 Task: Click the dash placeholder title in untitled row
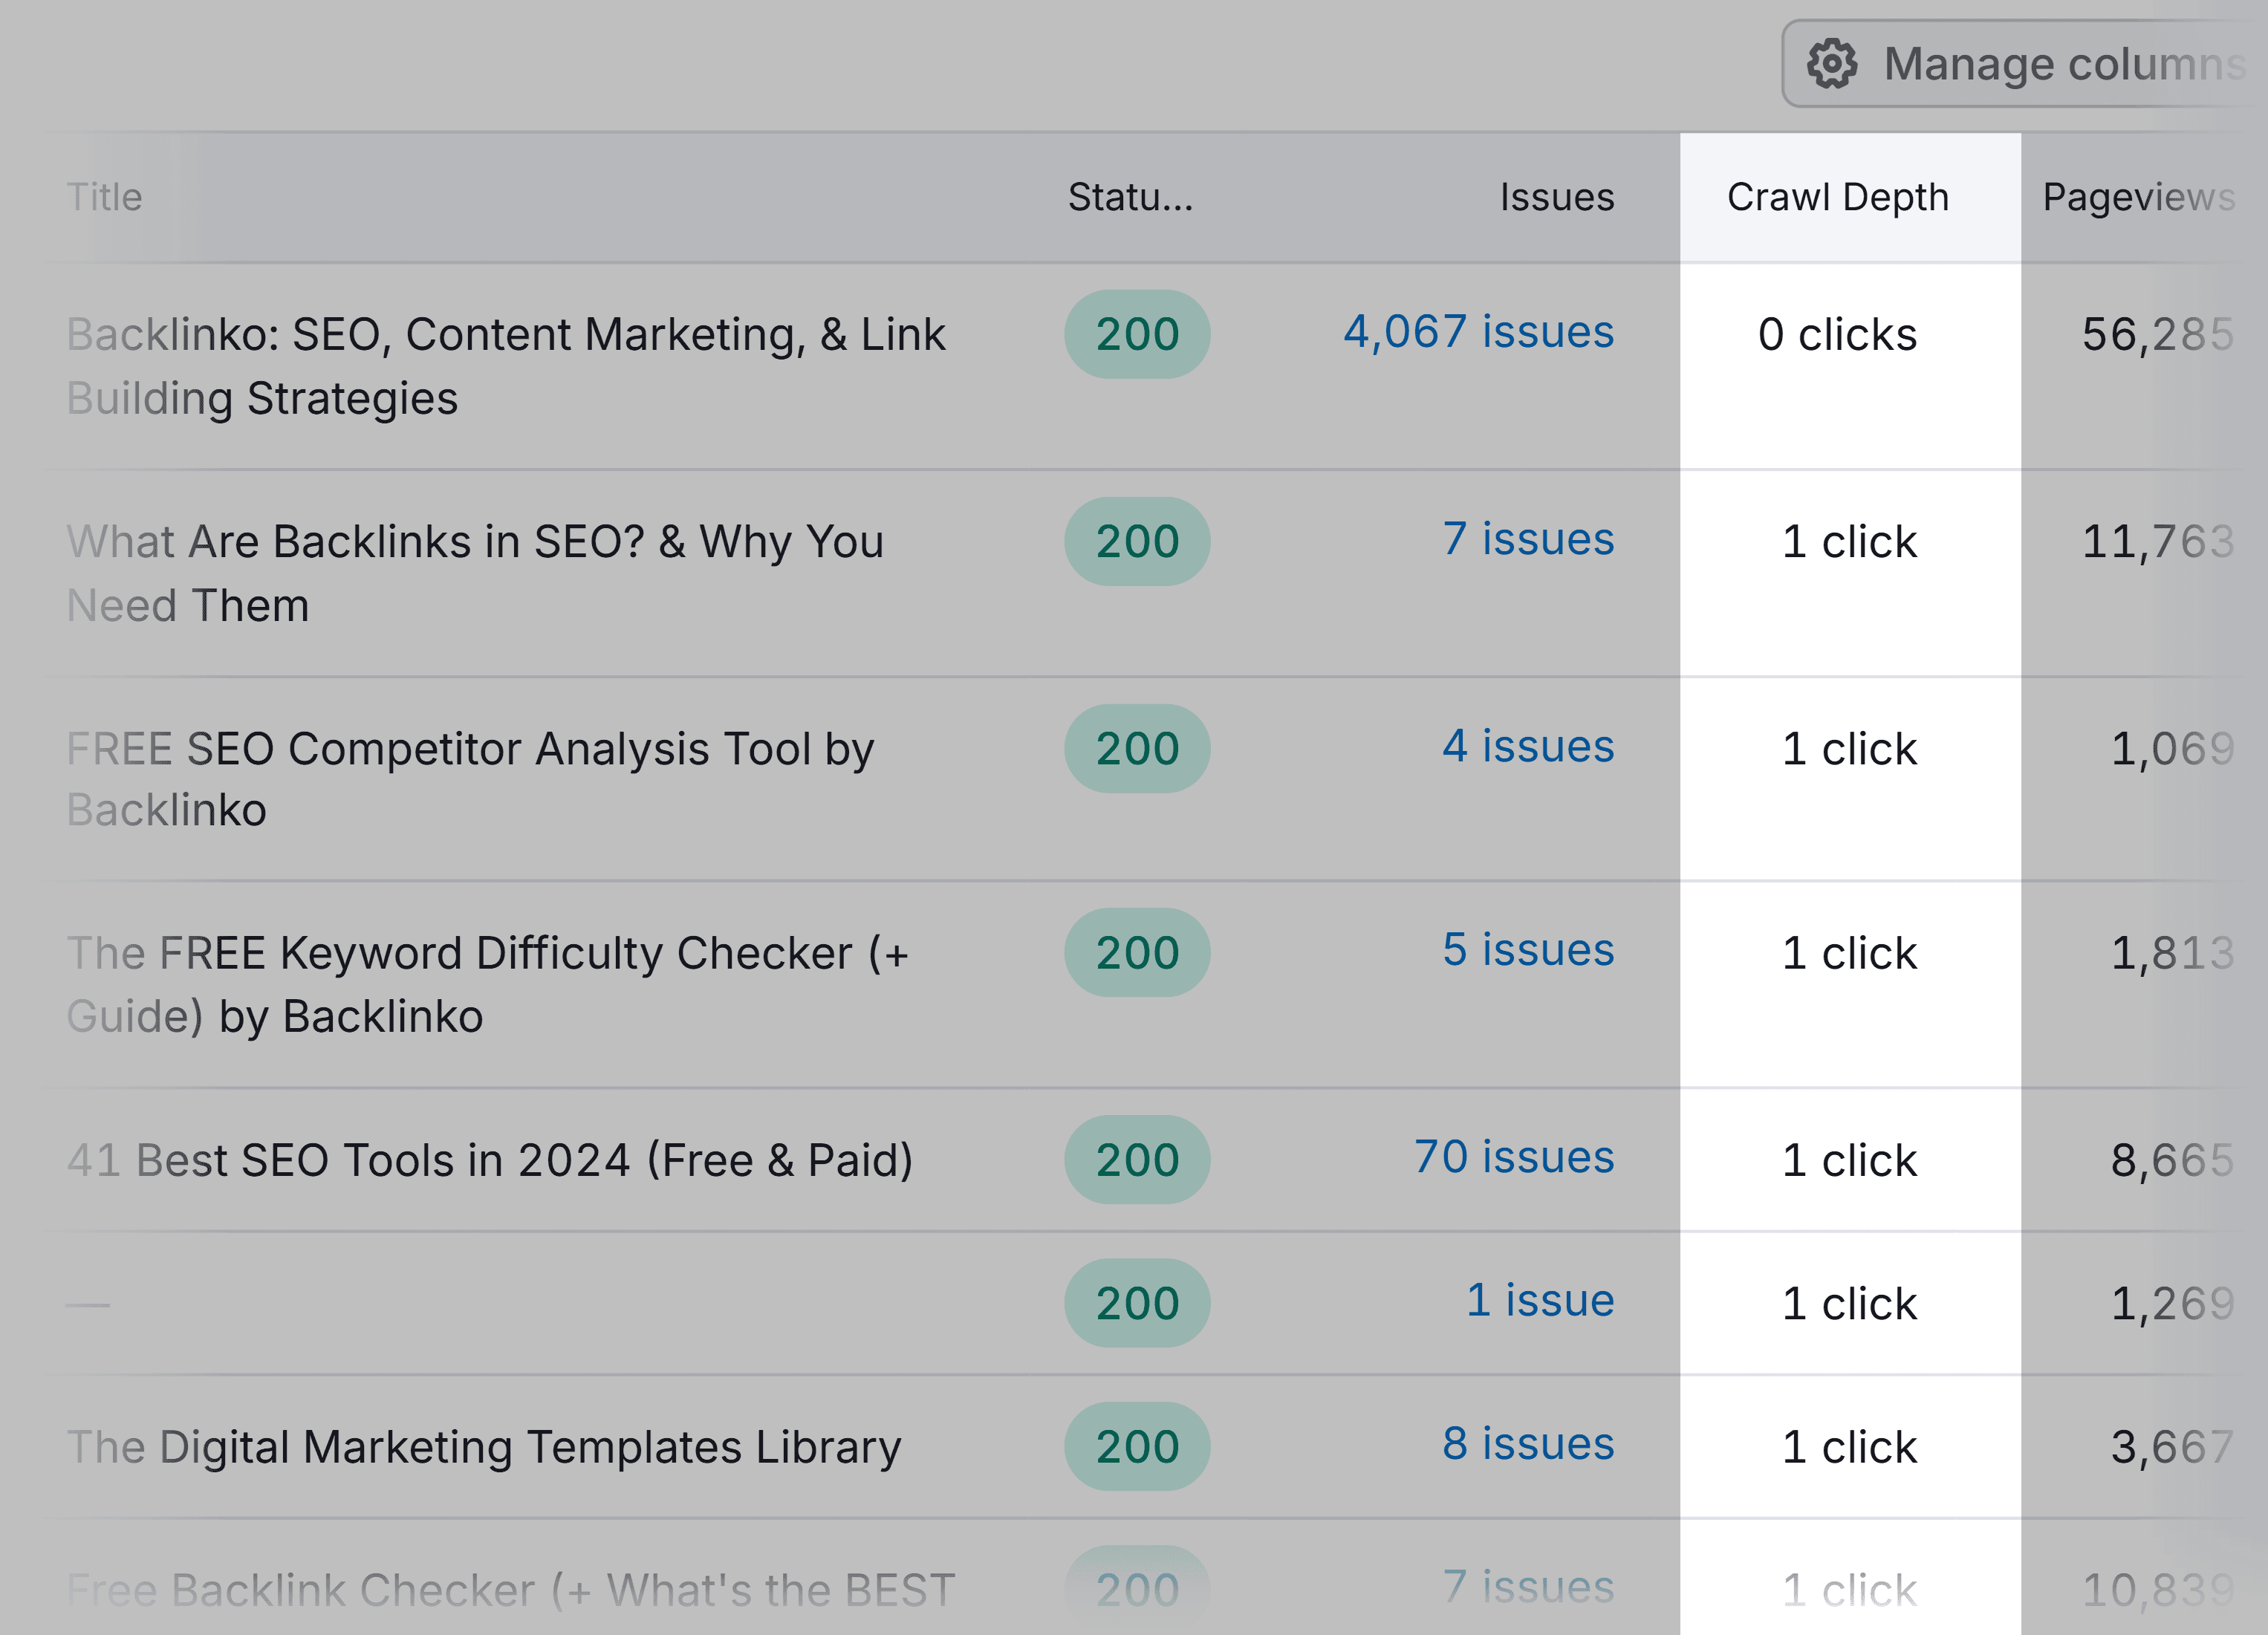(x=88, y=1304)
